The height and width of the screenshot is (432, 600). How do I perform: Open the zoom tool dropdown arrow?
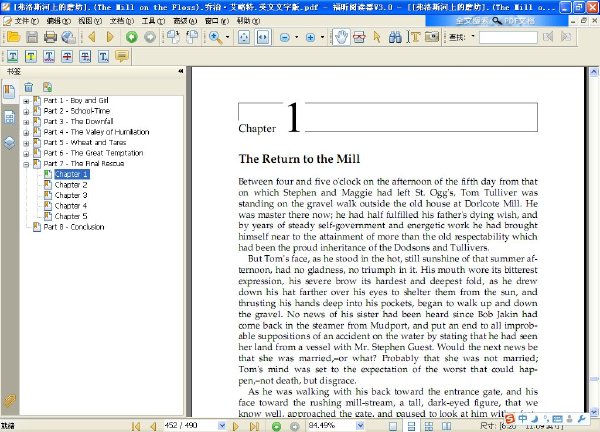tap(227, 37)
